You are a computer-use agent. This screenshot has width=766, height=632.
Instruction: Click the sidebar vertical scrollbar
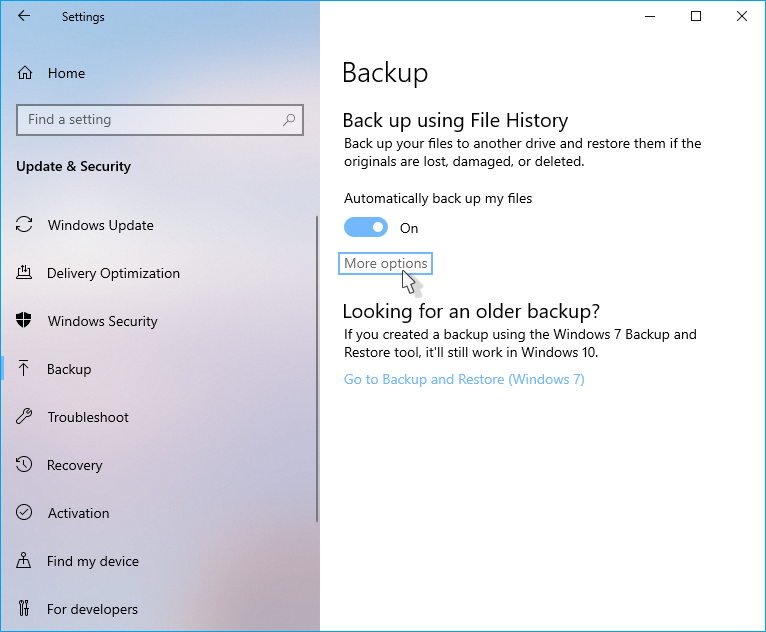point(317,370)
